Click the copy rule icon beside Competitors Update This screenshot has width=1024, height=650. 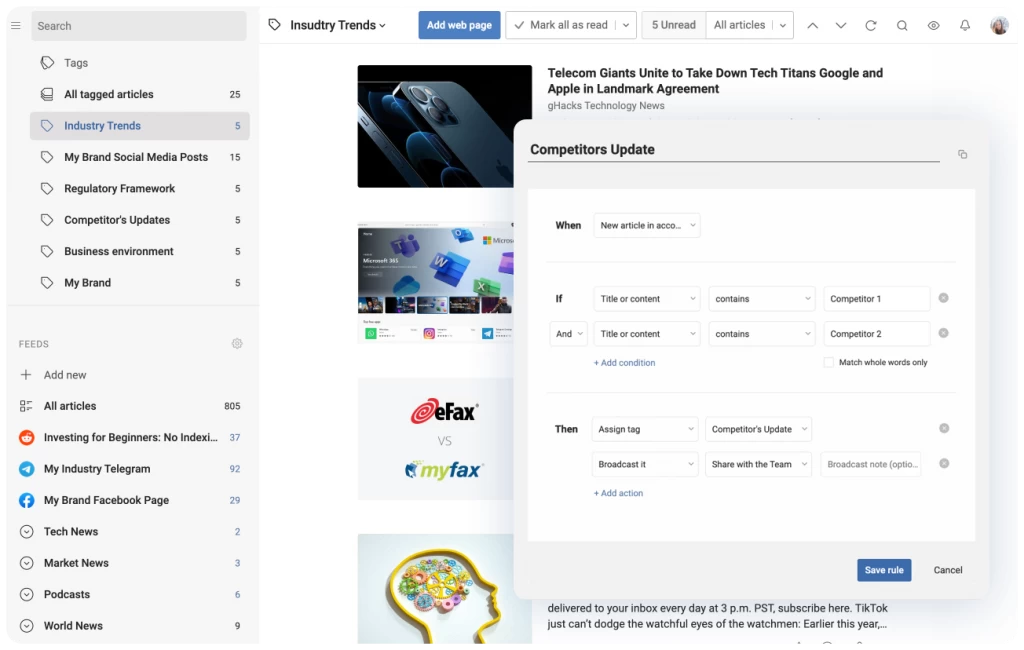(x=963, y=155)
